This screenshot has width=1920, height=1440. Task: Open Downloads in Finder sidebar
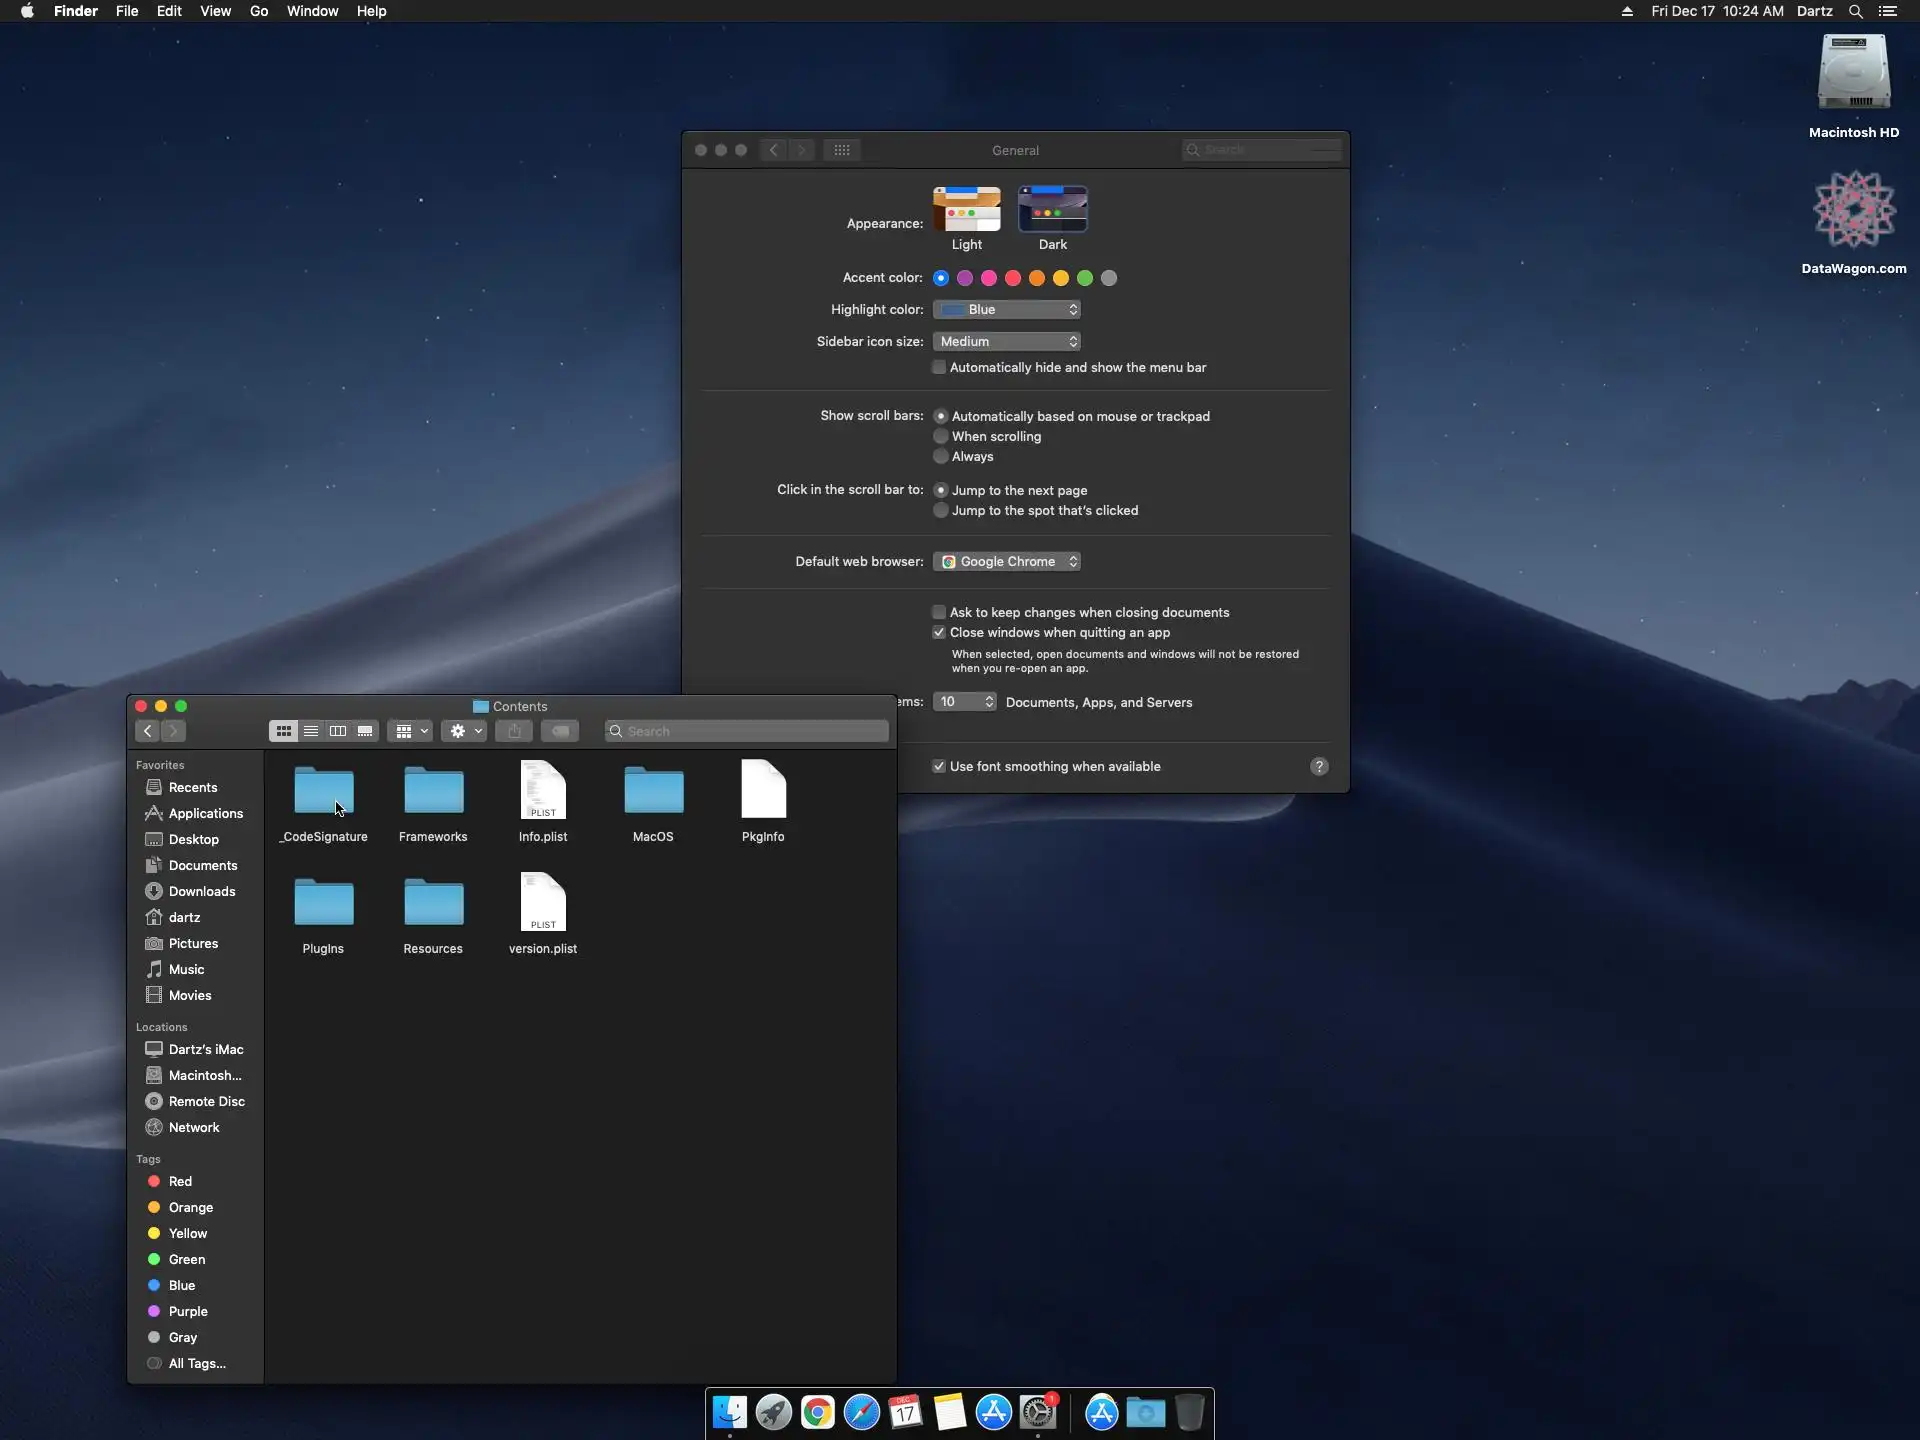tap(201, 891)
